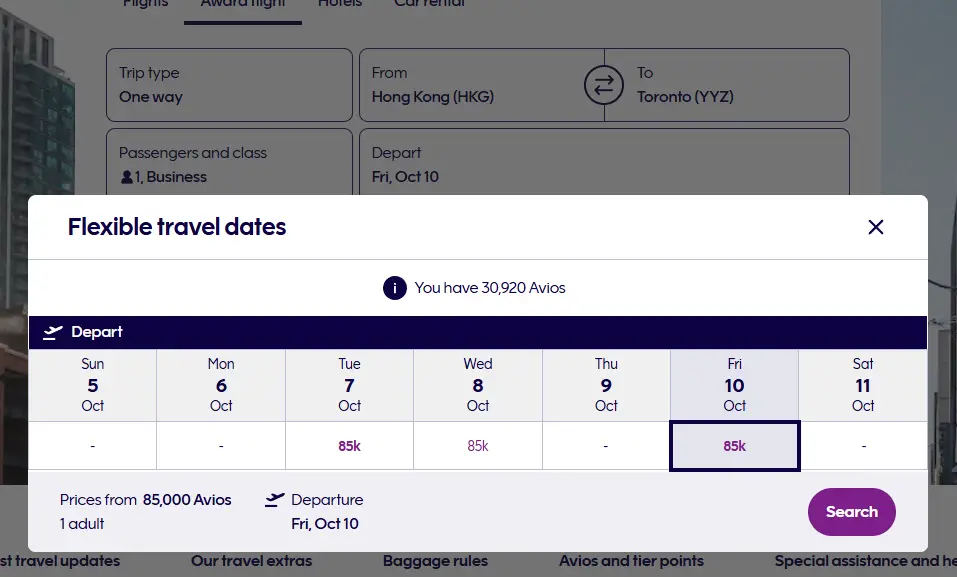
Task: Choose the Friday Oct 10 85k fare
Action: coord(734,446)
